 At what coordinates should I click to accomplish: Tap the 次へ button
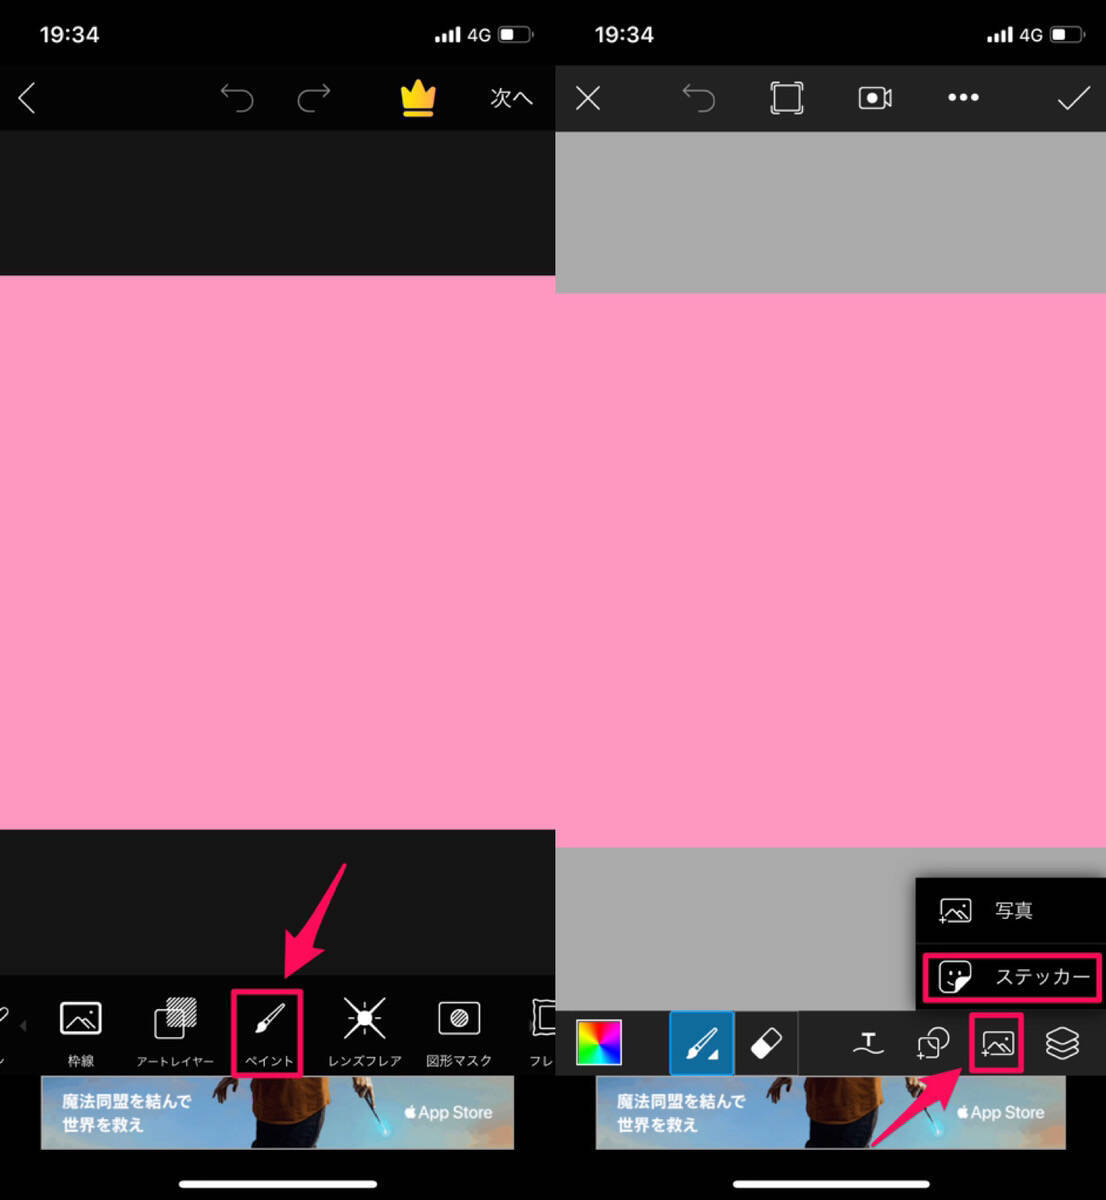[x=511, y=98]
